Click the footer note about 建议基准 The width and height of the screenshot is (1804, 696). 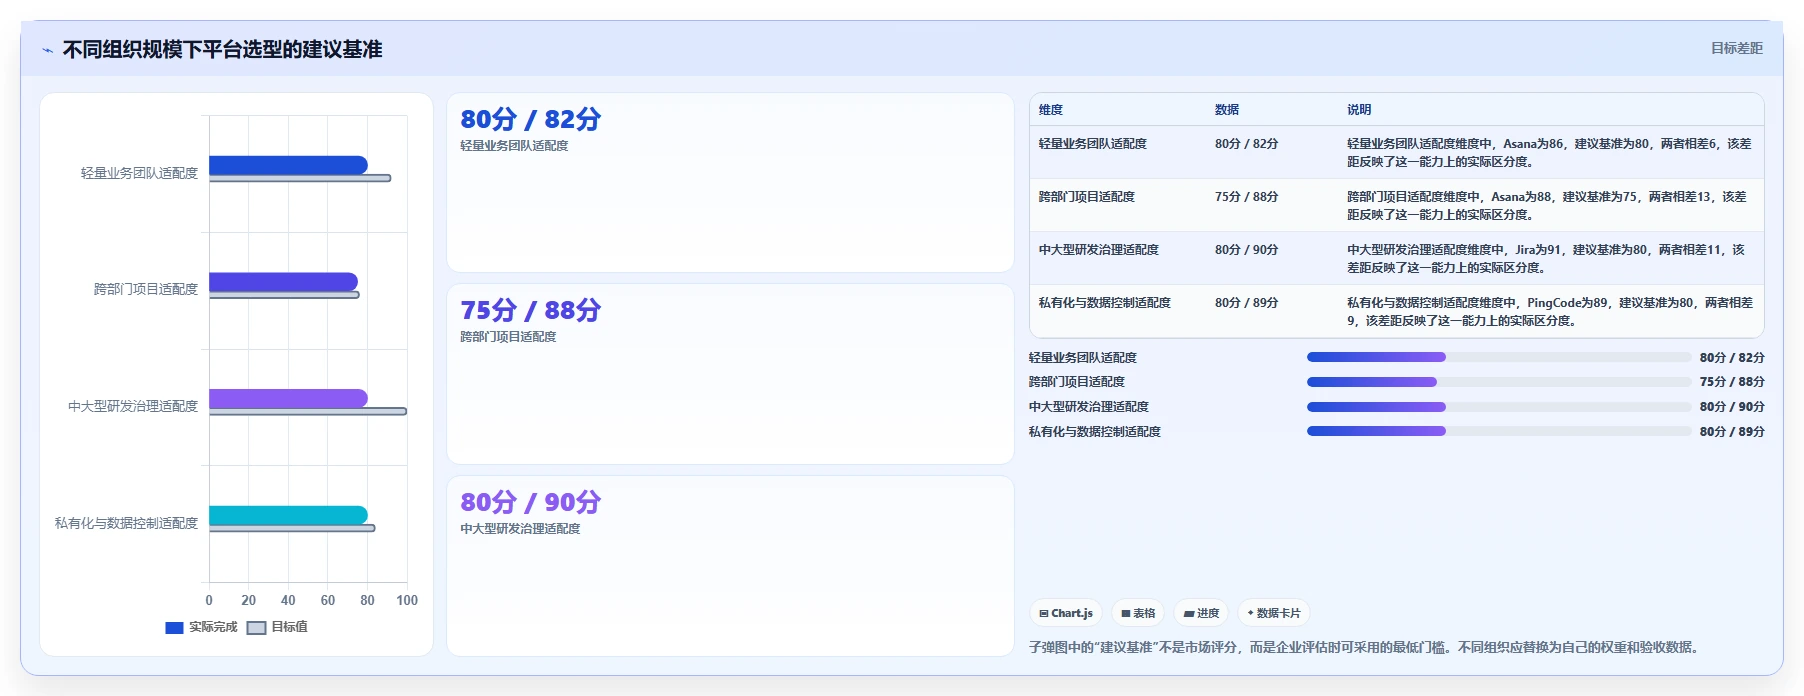(1366, 648)
